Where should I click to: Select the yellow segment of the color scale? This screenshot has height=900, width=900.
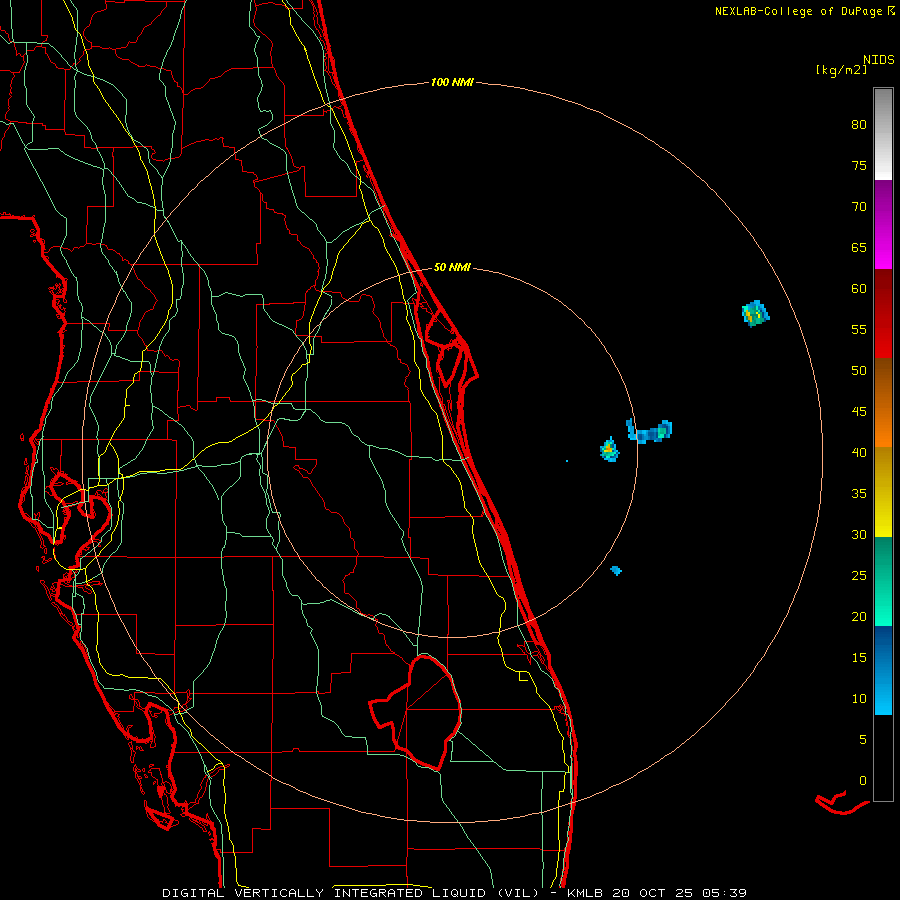[883, 492]
